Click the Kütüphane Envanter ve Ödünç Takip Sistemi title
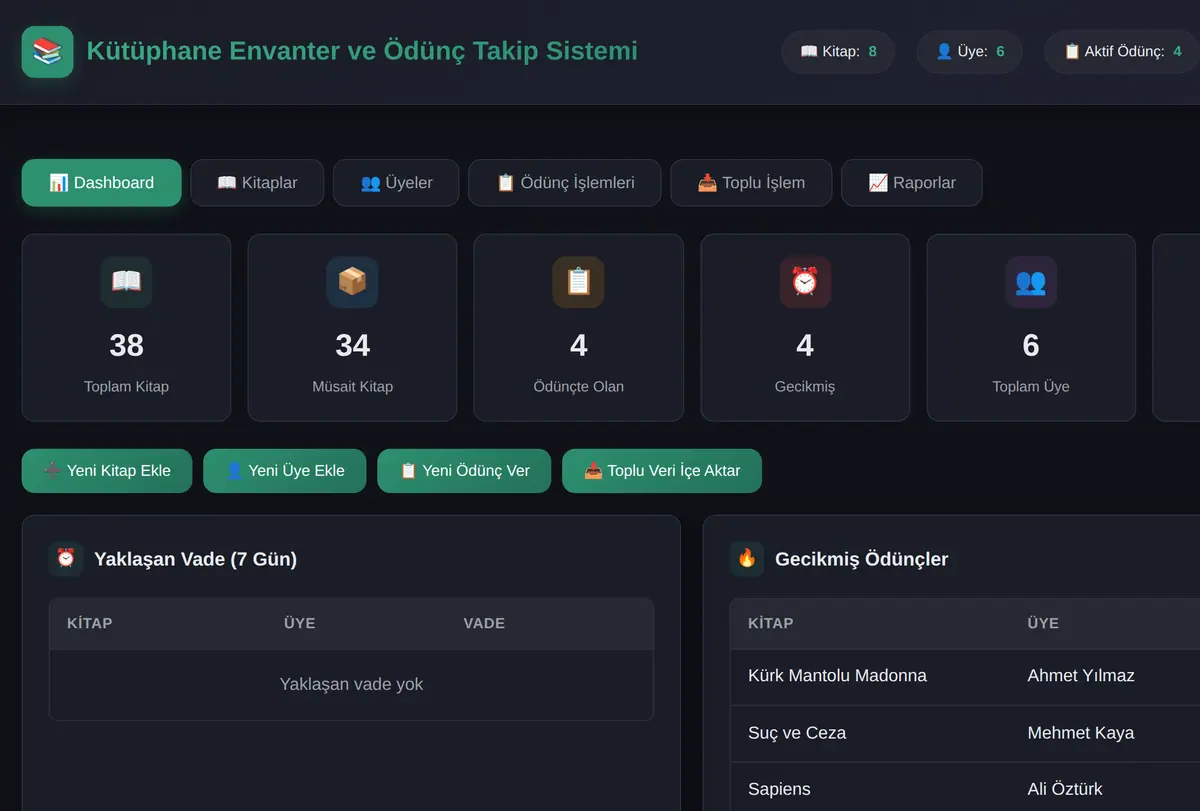The height and width of the screenshot is (811, 1200). 362,51
